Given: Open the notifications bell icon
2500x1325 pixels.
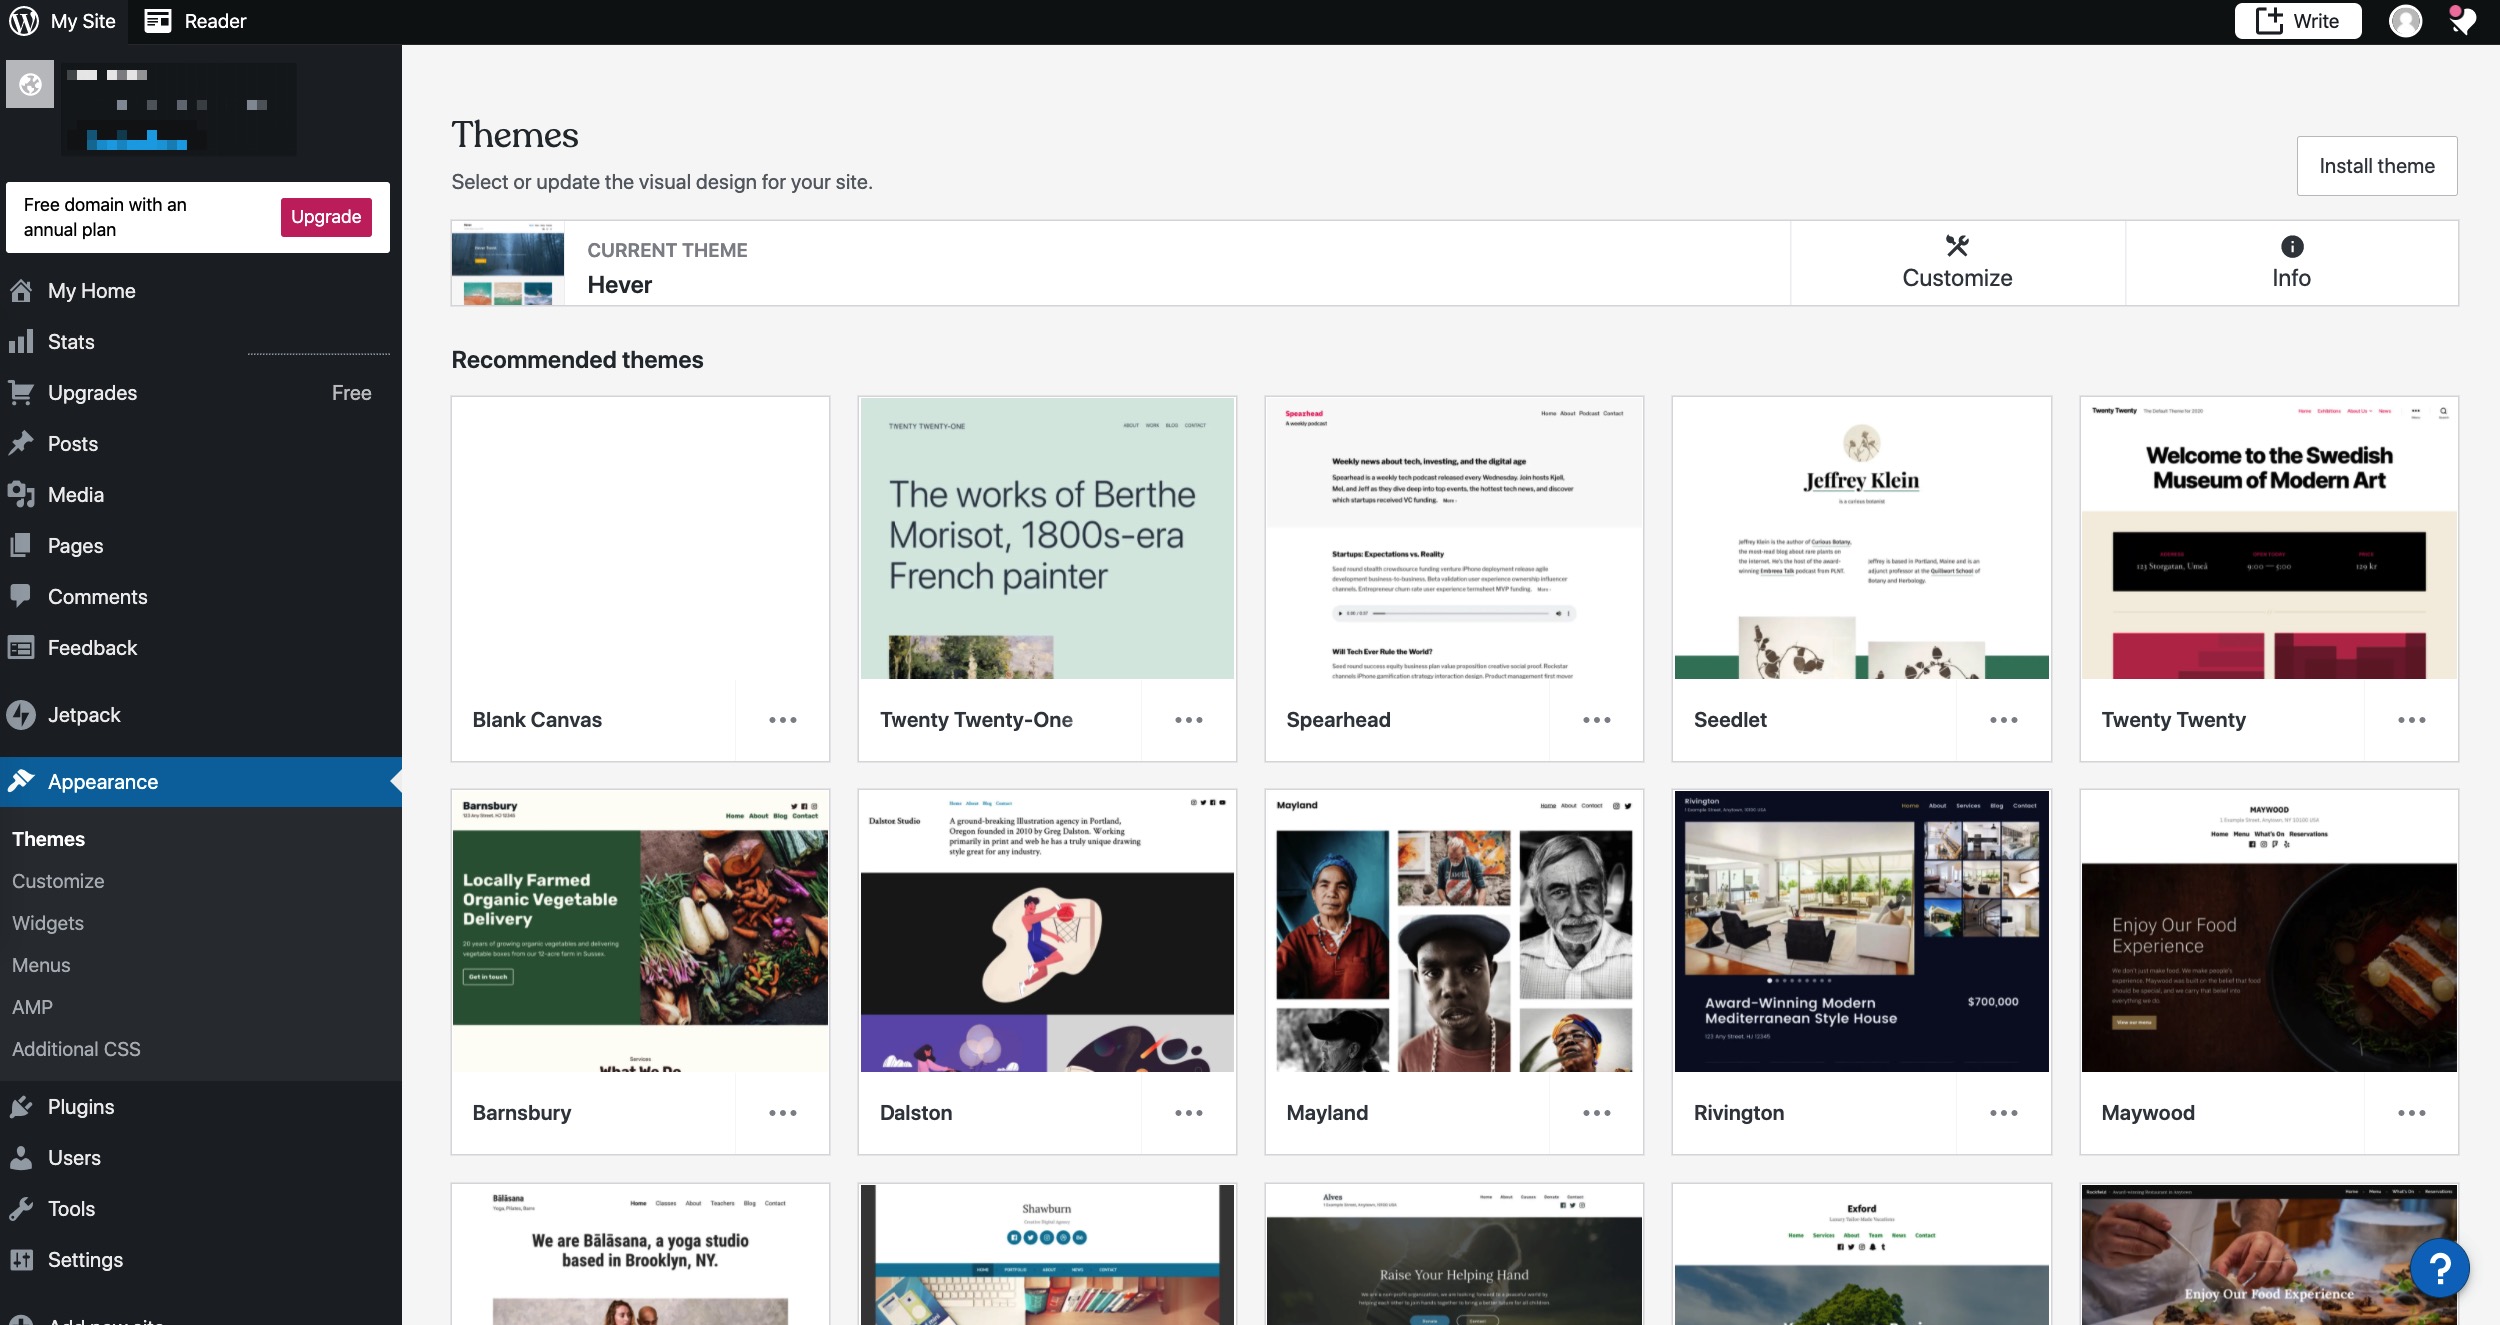Looking at the screenshot, I should (x=2462, y=21).
